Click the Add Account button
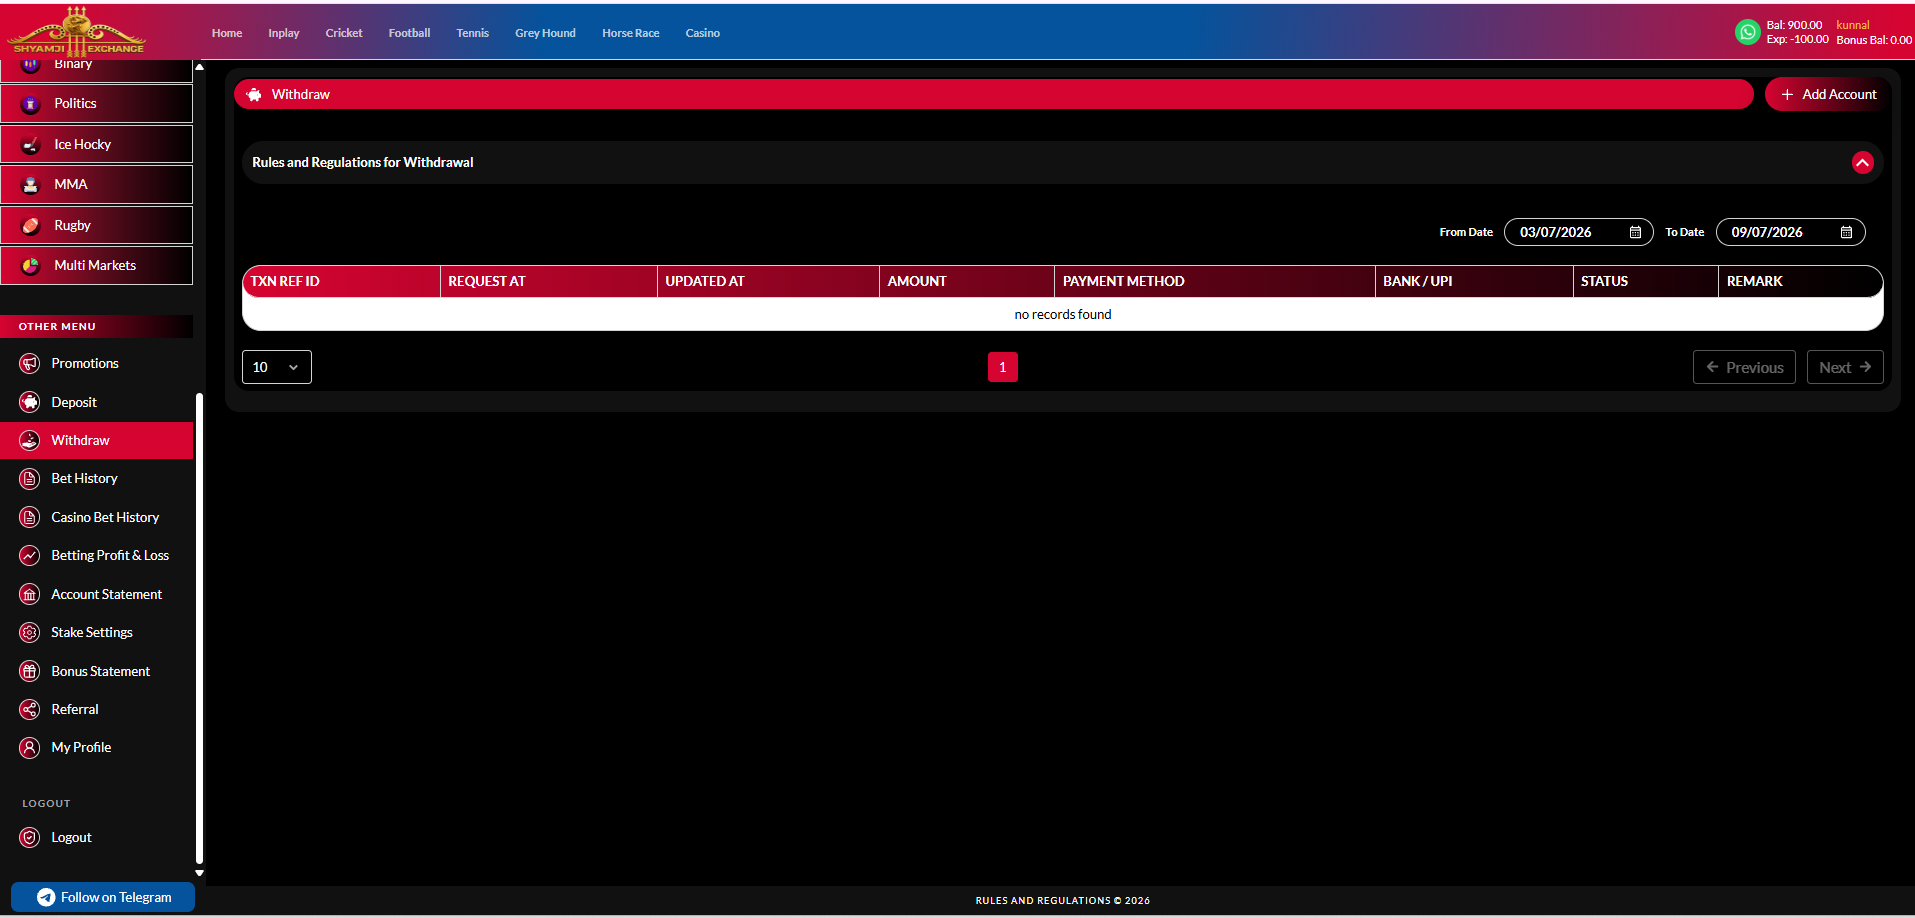The image size is (1915, 918). click(1828, 94)
